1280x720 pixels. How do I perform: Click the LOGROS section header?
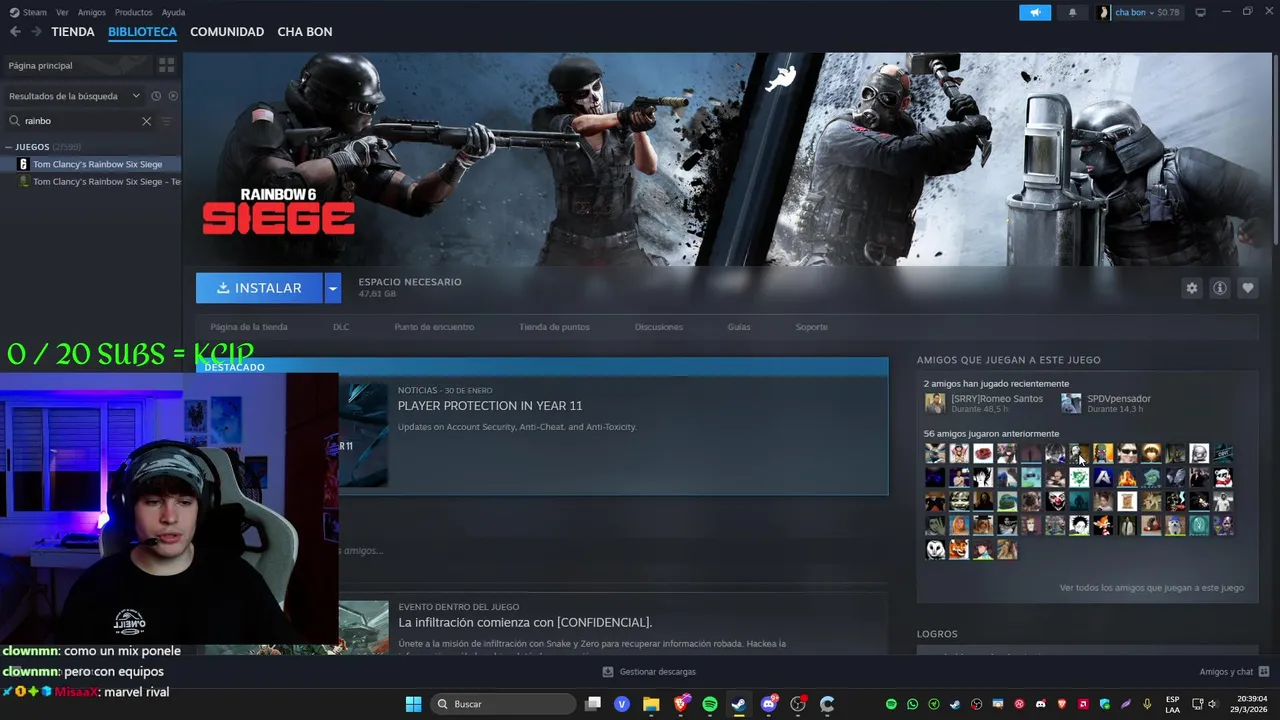click(x=937, y=634)
